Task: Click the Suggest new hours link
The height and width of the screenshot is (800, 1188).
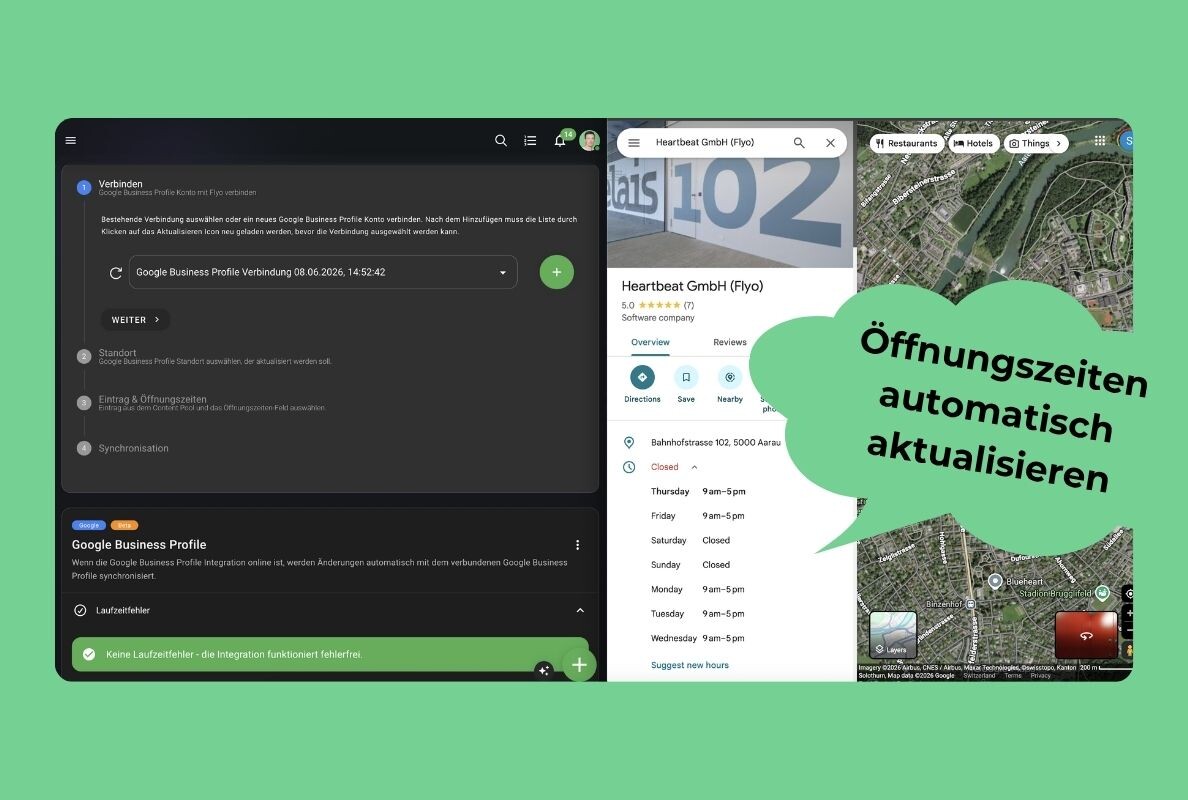Action: (689, 665)
